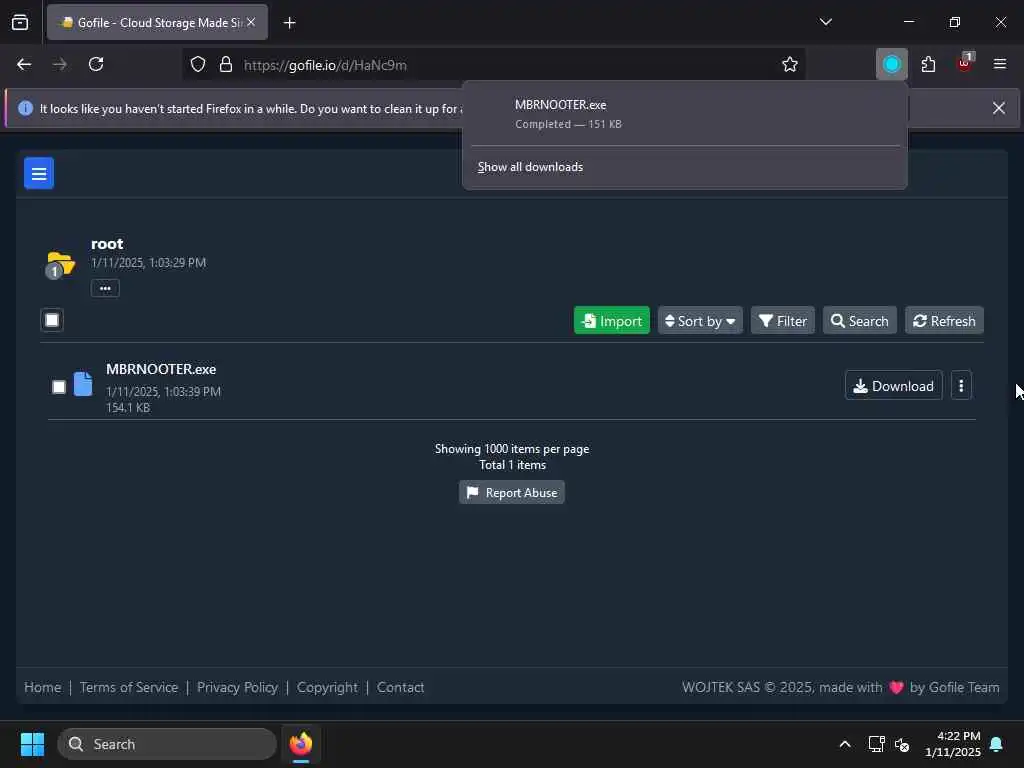Viewport: 1024px width, 768px height.
Task: Click the Total 1 items text
Action: click(x=512, y=465)
